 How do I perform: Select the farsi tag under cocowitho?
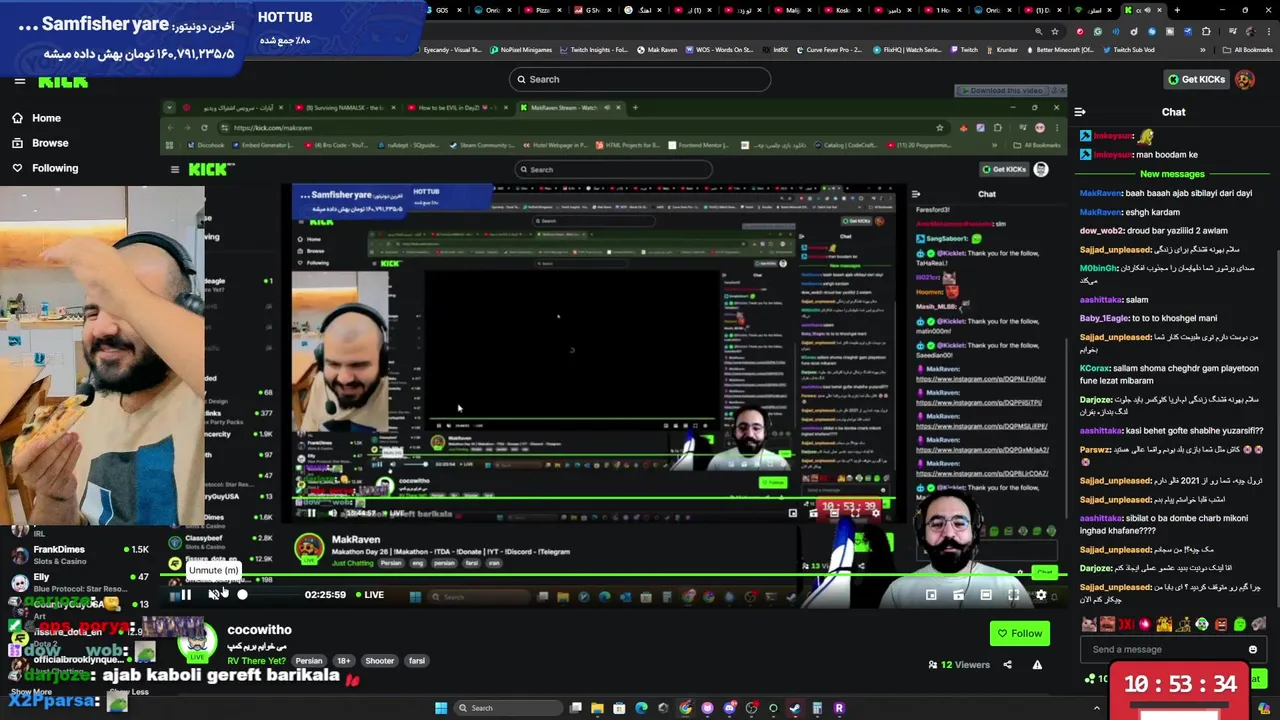417,661
